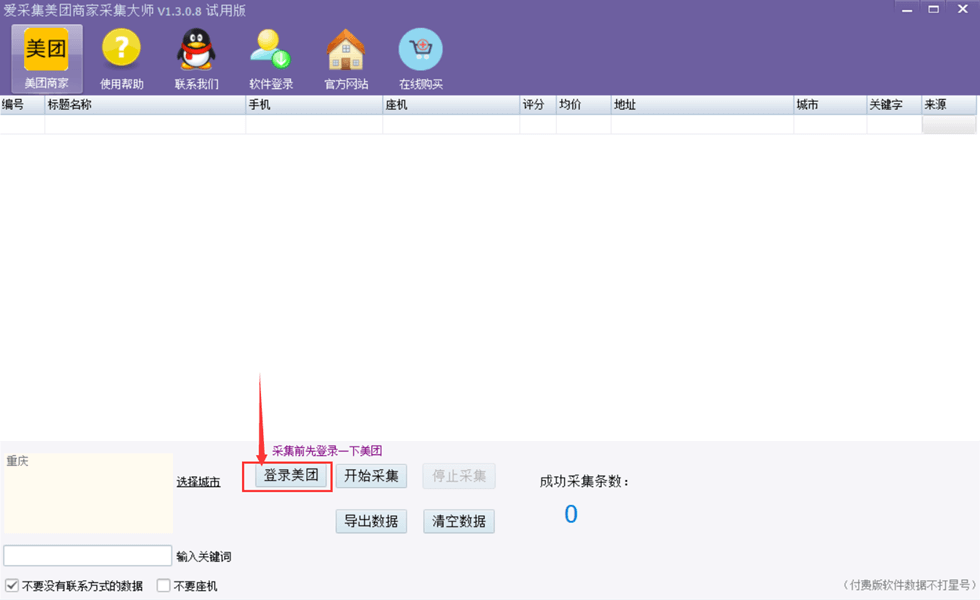980x600 pixels.
Task: Open the 官方网站 house icon
Action: click(346, 59)
